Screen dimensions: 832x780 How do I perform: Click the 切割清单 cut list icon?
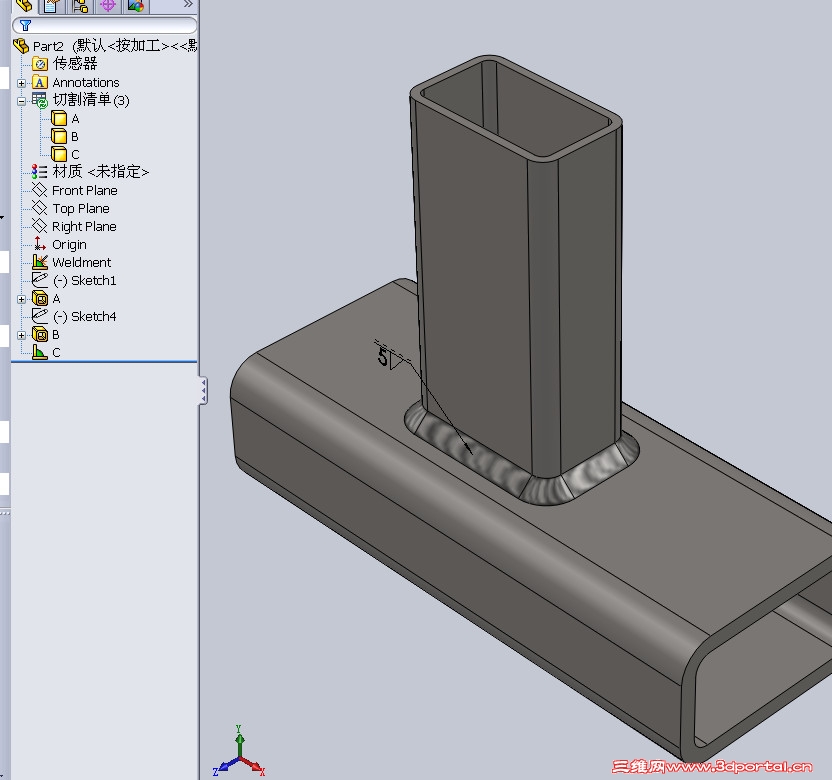pyautogui.click(x=40, y=100)
